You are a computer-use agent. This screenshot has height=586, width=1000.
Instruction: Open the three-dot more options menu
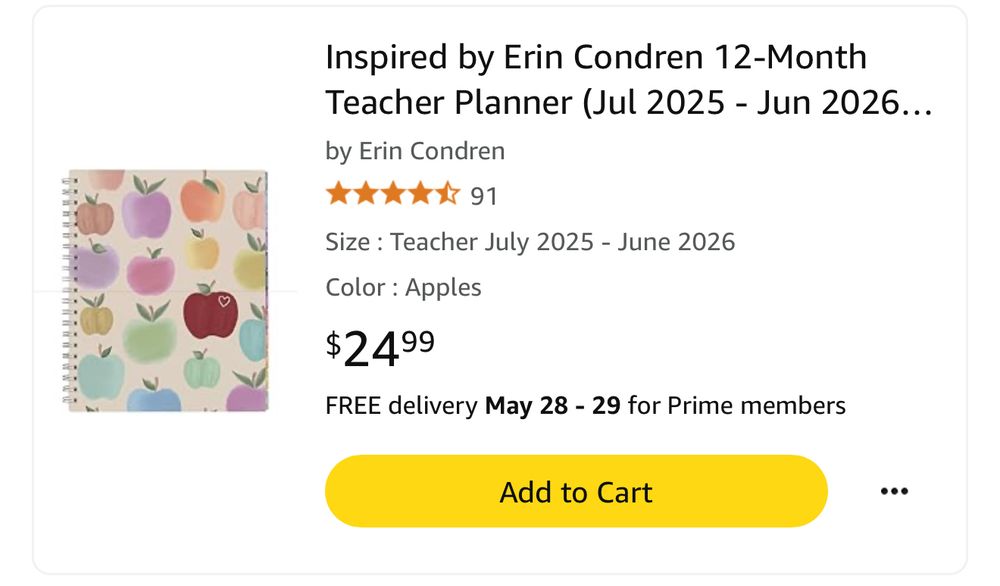point(893,491)
